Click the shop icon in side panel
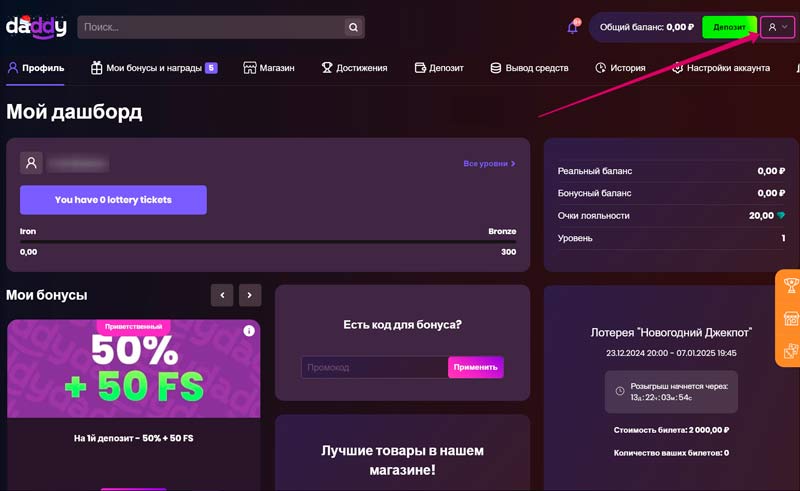Screen dimensions: 800x491 click(x=791, y=318)
